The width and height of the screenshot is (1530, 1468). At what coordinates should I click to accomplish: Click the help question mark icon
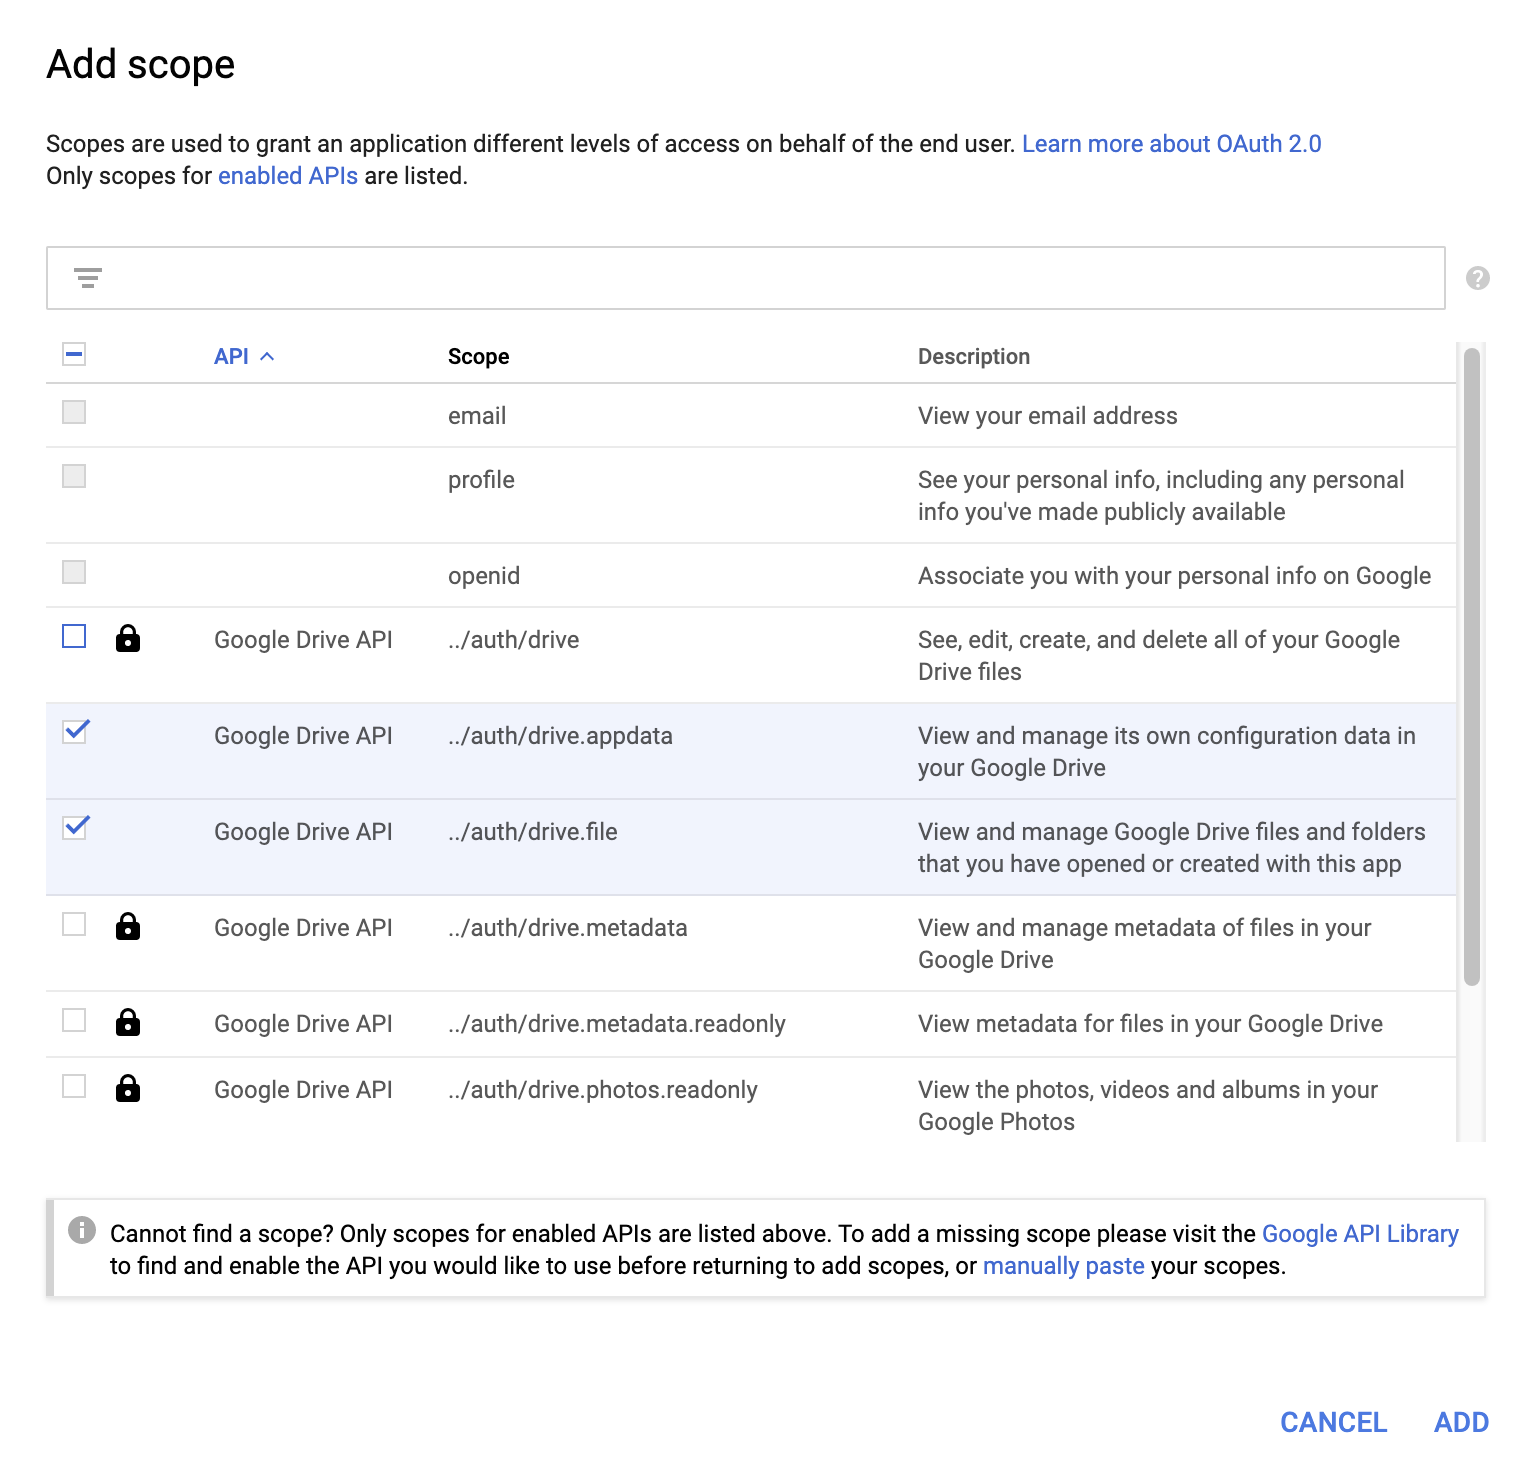(x=1477, y=278)
